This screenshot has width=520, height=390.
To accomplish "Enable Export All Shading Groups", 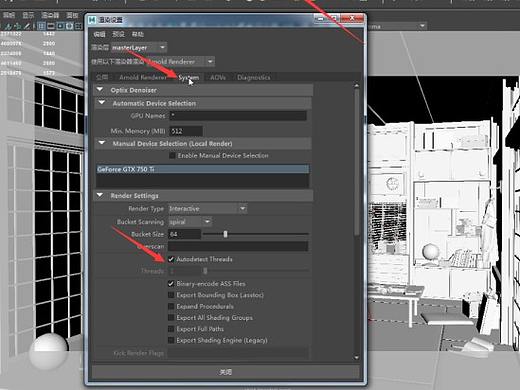I will point(171,318).
